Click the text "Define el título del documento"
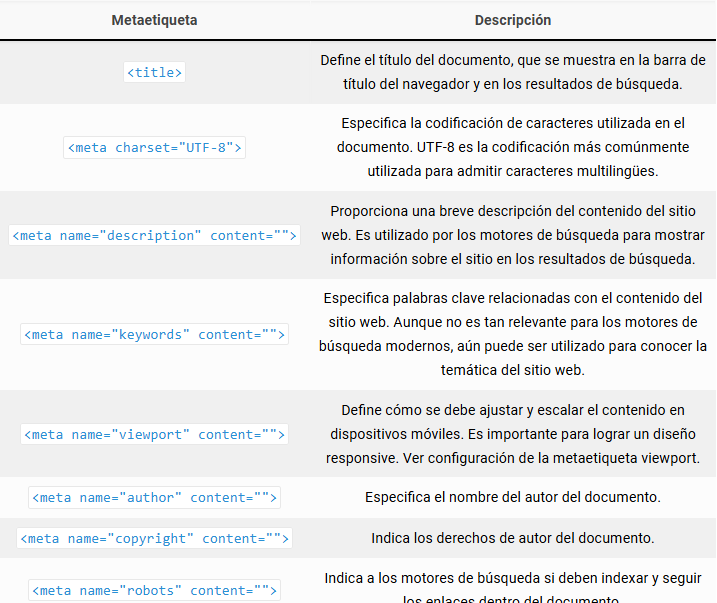Image resolution: width=717 pixels, height=603 pixels. 420,60
